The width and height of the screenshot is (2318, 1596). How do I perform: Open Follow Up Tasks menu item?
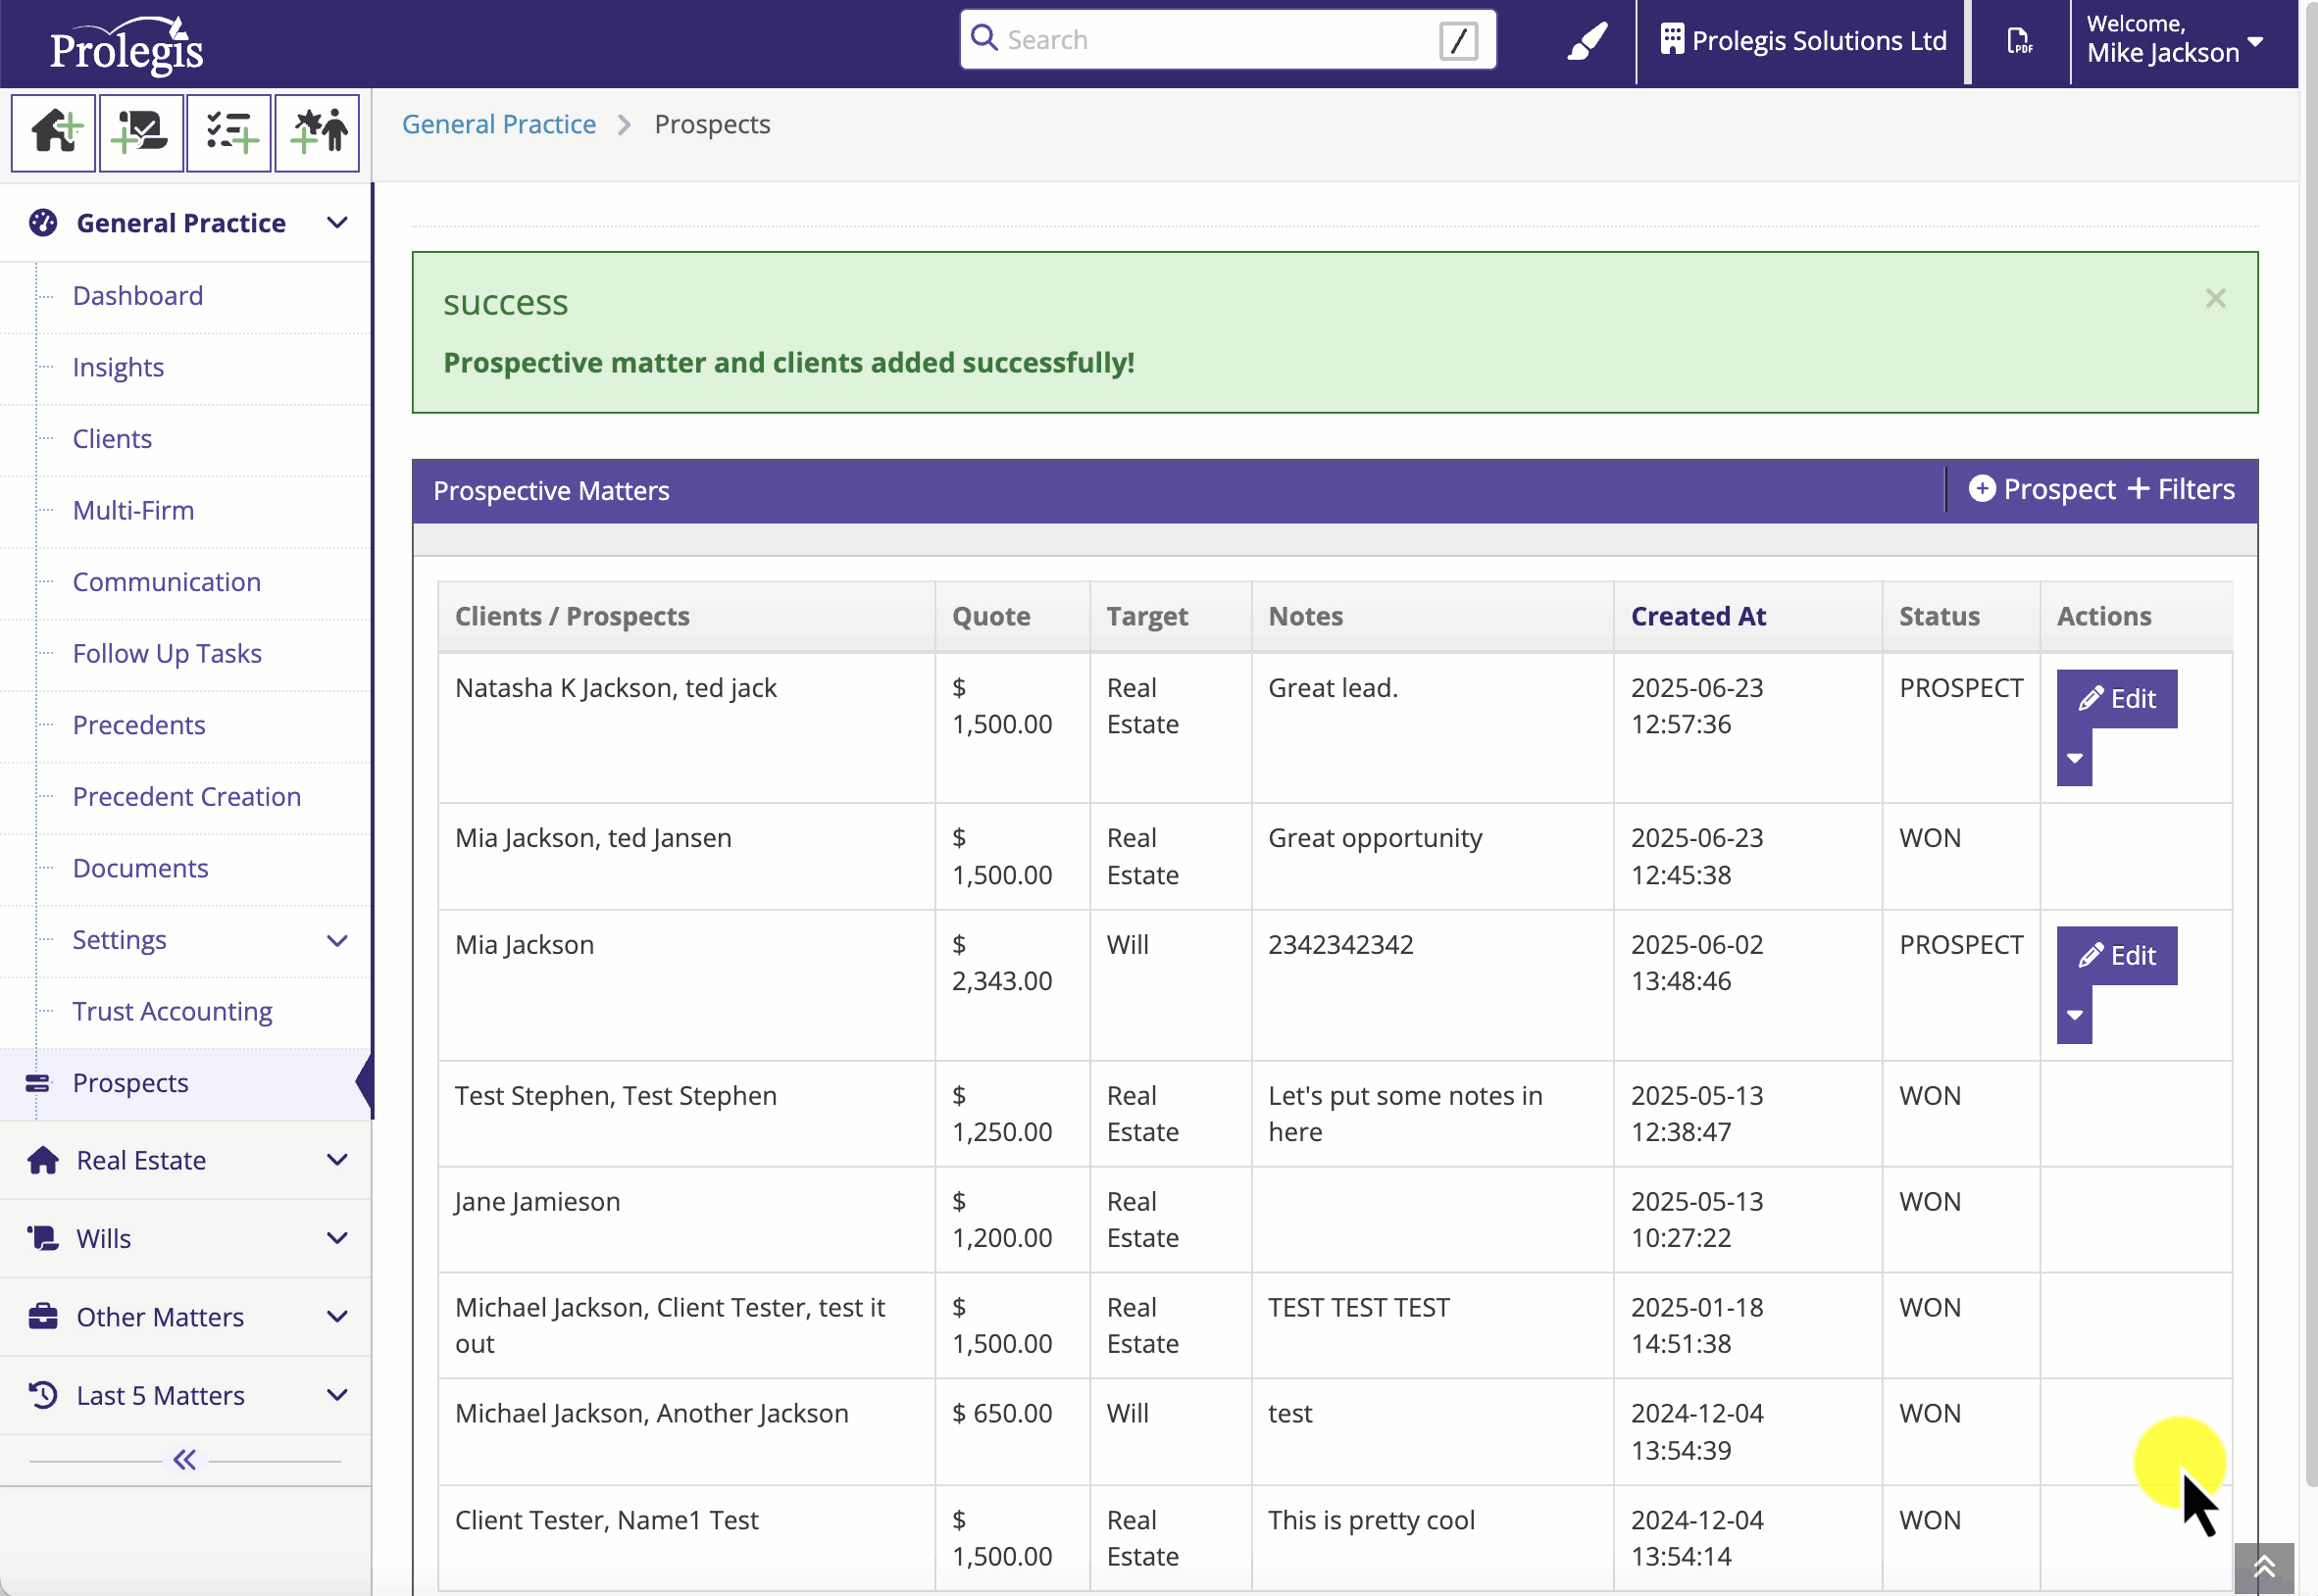[x=167, y=653]
